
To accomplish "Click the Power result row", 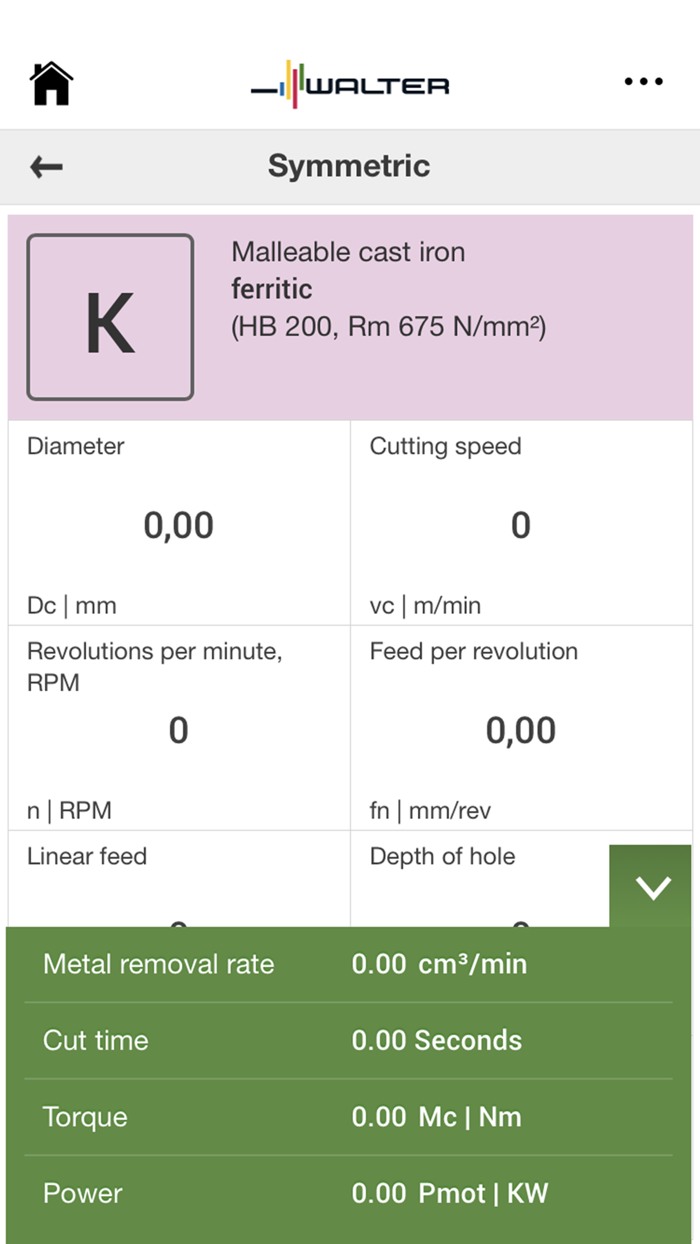I will point(348,1193).
